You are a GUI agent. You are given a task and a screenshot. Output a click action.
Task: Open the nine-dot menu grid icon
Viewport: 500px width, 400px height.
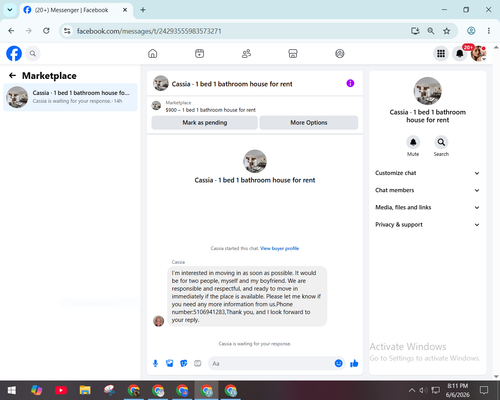(441, 53)
